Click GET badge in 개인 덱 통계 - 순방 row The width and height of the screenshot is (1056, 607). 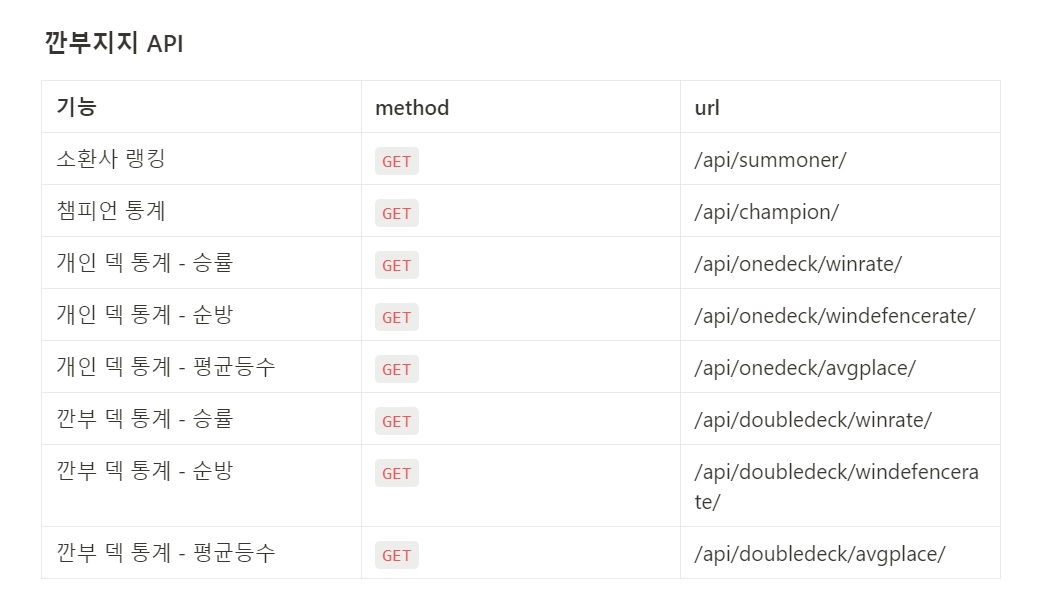coord(397,317)
